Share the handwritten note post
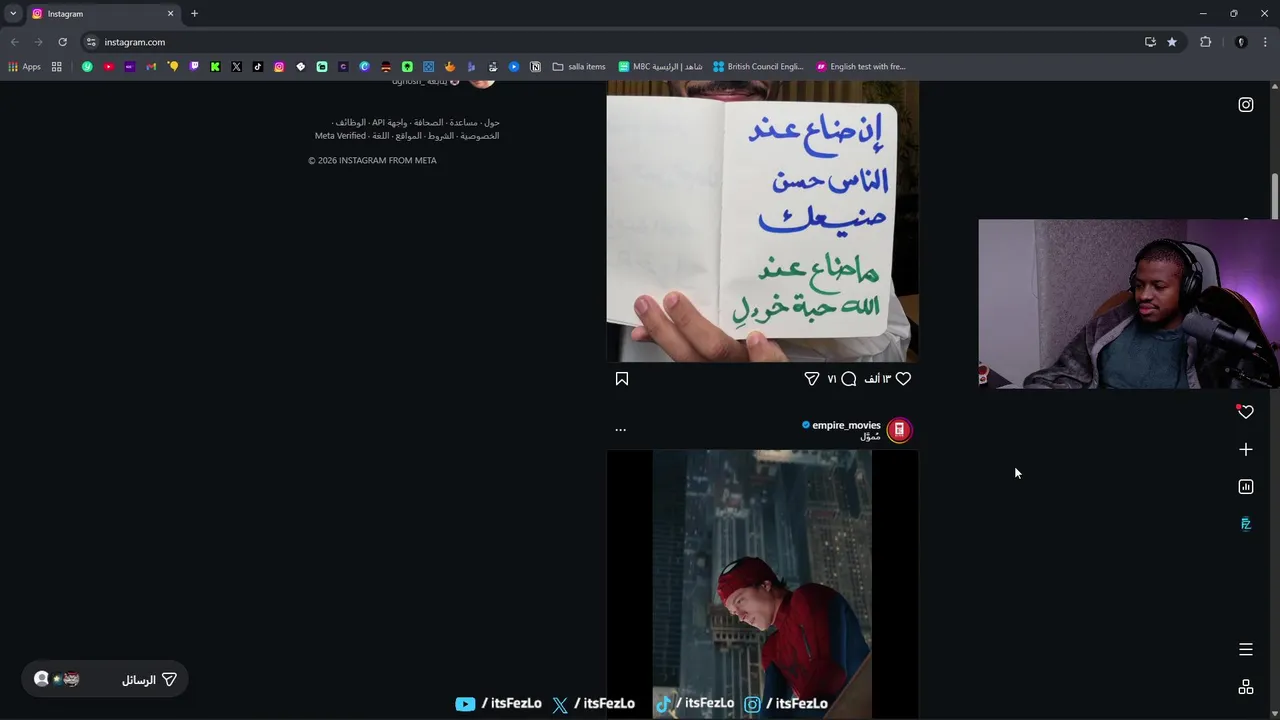 [812, 379]
